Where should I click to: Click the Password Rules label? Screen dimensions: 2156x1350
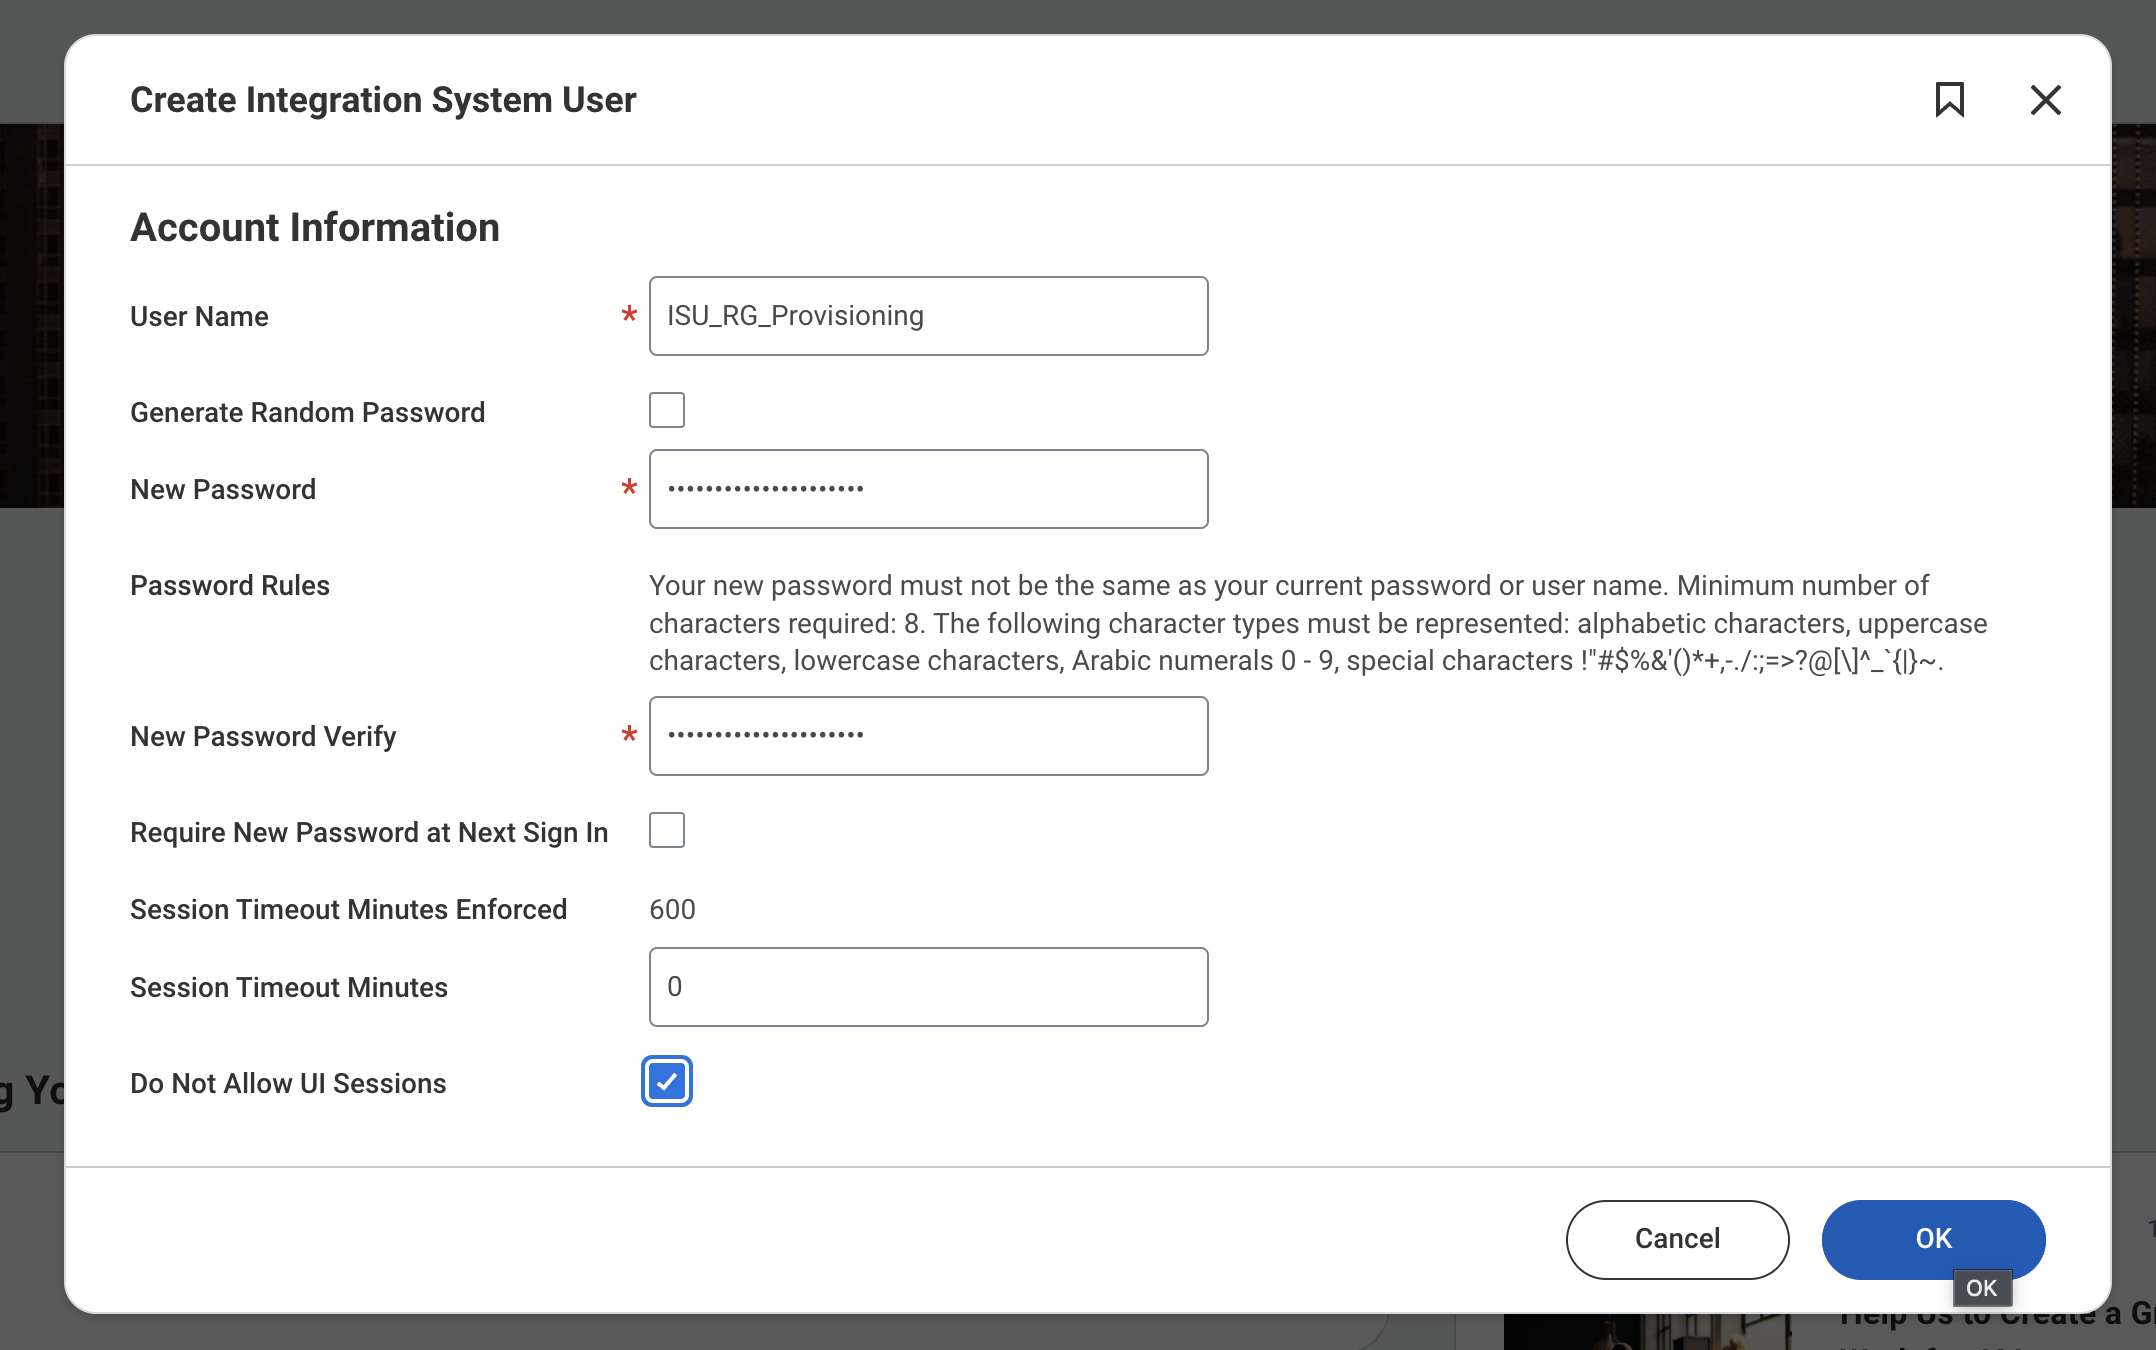(x=230, y=585)
